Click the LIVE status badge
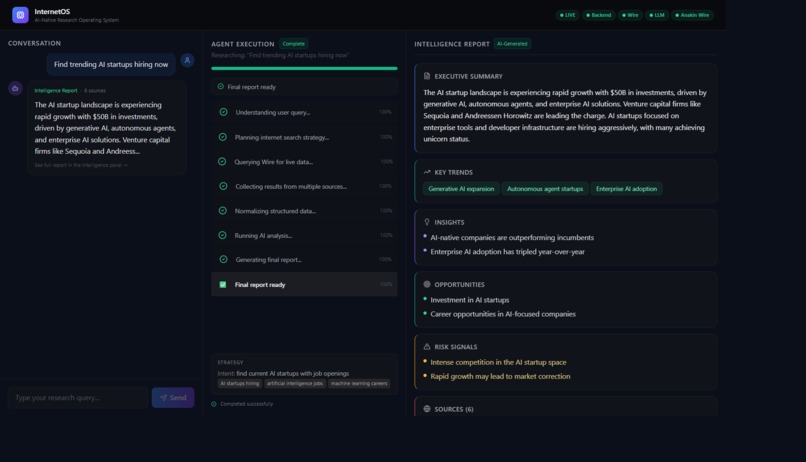This screenshot has width=806, height=462. tap(567, 15)
